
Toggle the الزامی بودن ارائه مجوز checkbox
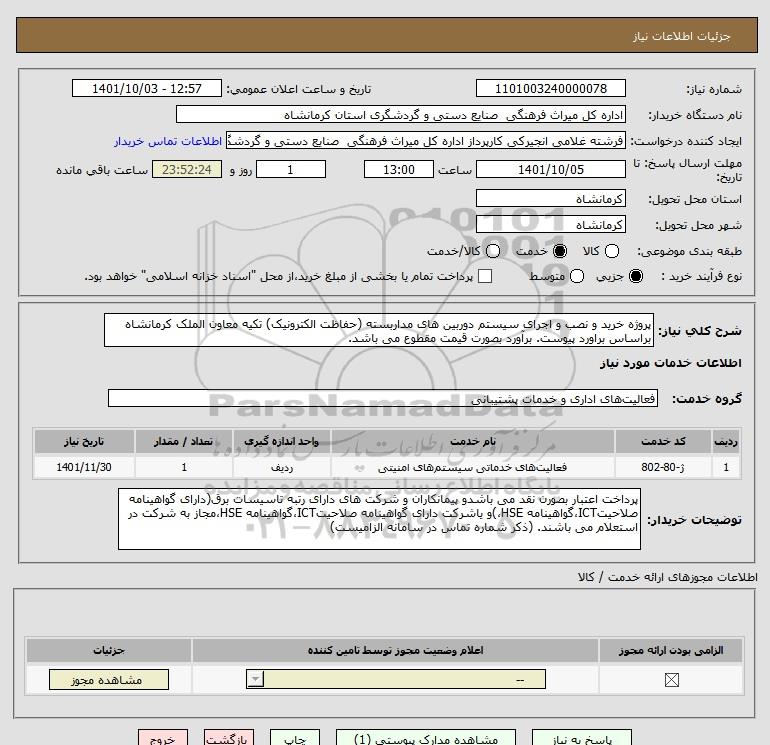[x=671, y=680]
